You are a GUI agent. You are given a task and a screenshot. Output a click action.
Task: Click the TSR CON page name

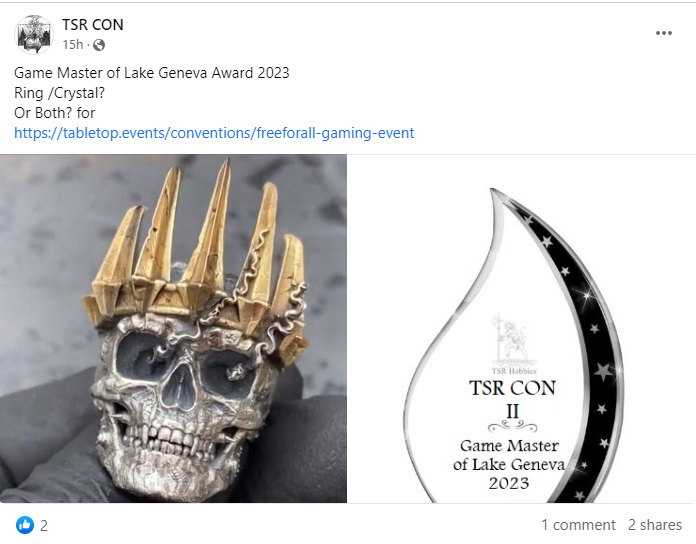pos(93,25)
